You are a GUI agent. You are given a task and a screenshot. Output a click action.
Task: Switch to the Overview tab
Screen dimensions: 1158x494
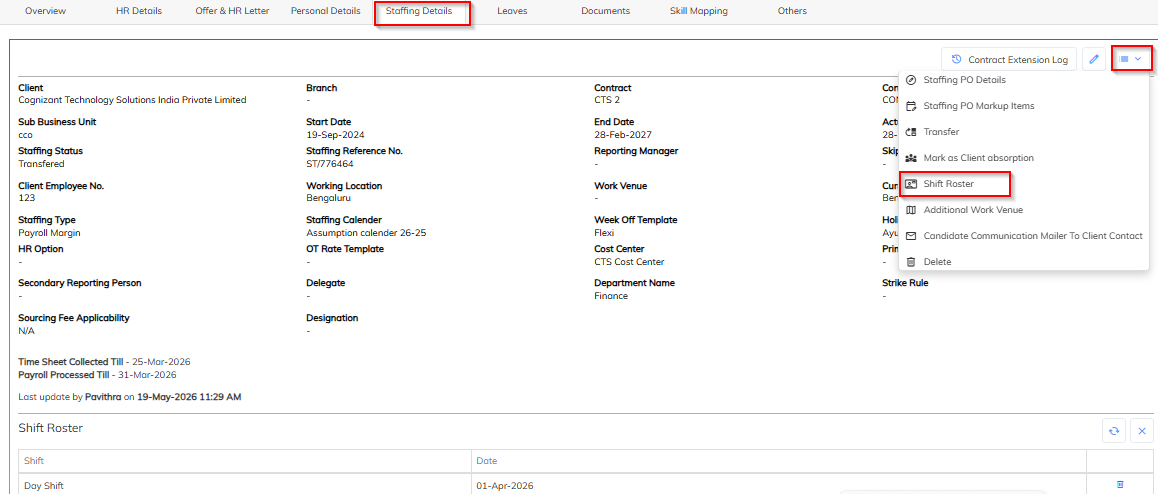(45, 11)
